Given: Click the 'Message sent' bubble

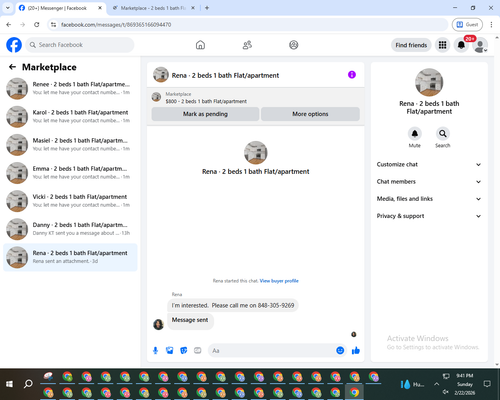Looking at the screenshot, I should 190,320.
